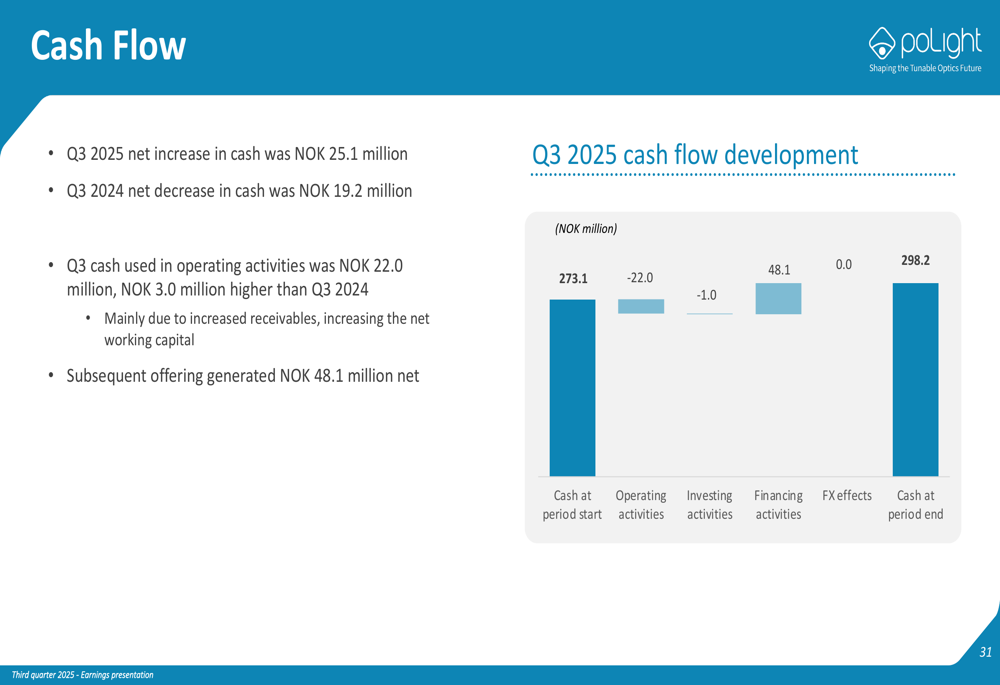This screenshot has height=685, width=1000.
Task: Click the Third quarter 2025 footer text
Action: coord(83,675)
